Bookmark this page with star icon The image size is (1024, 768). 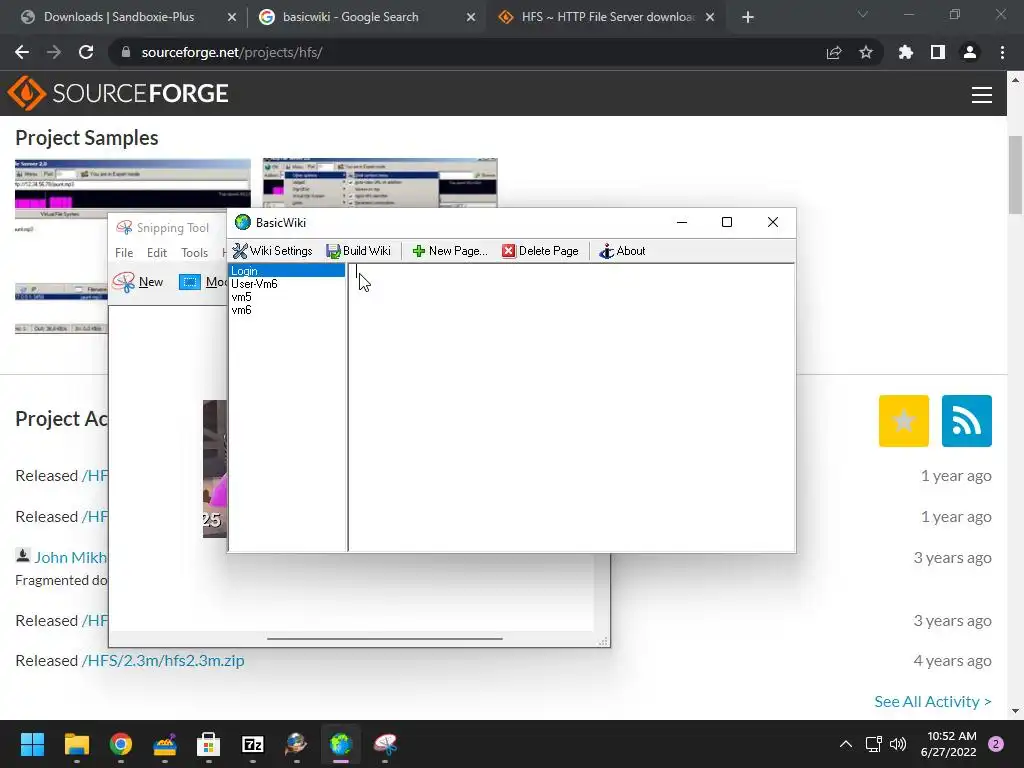click(x=866, y=52)
